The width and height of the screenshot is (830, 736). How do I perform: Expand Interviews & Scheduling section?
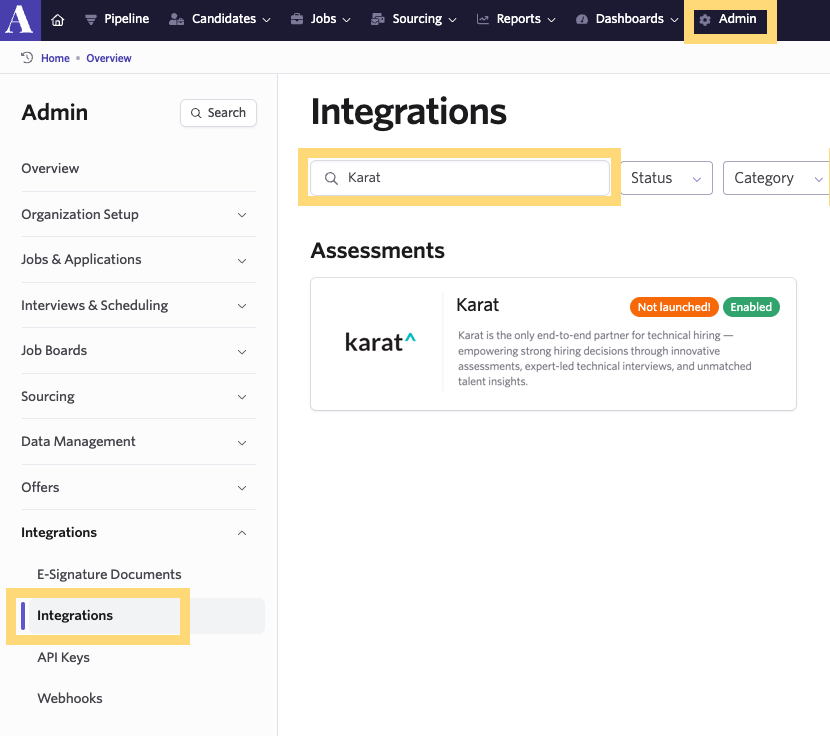(x=138, y=306)
